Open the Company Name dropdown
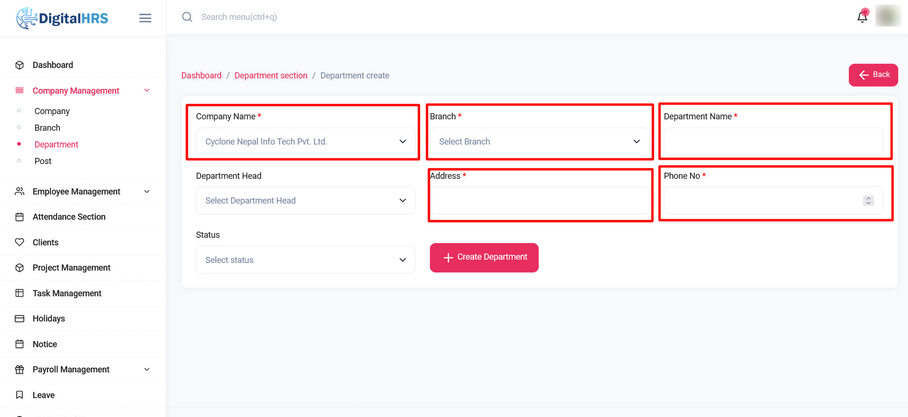908x417 pixels. click(305, 142)
